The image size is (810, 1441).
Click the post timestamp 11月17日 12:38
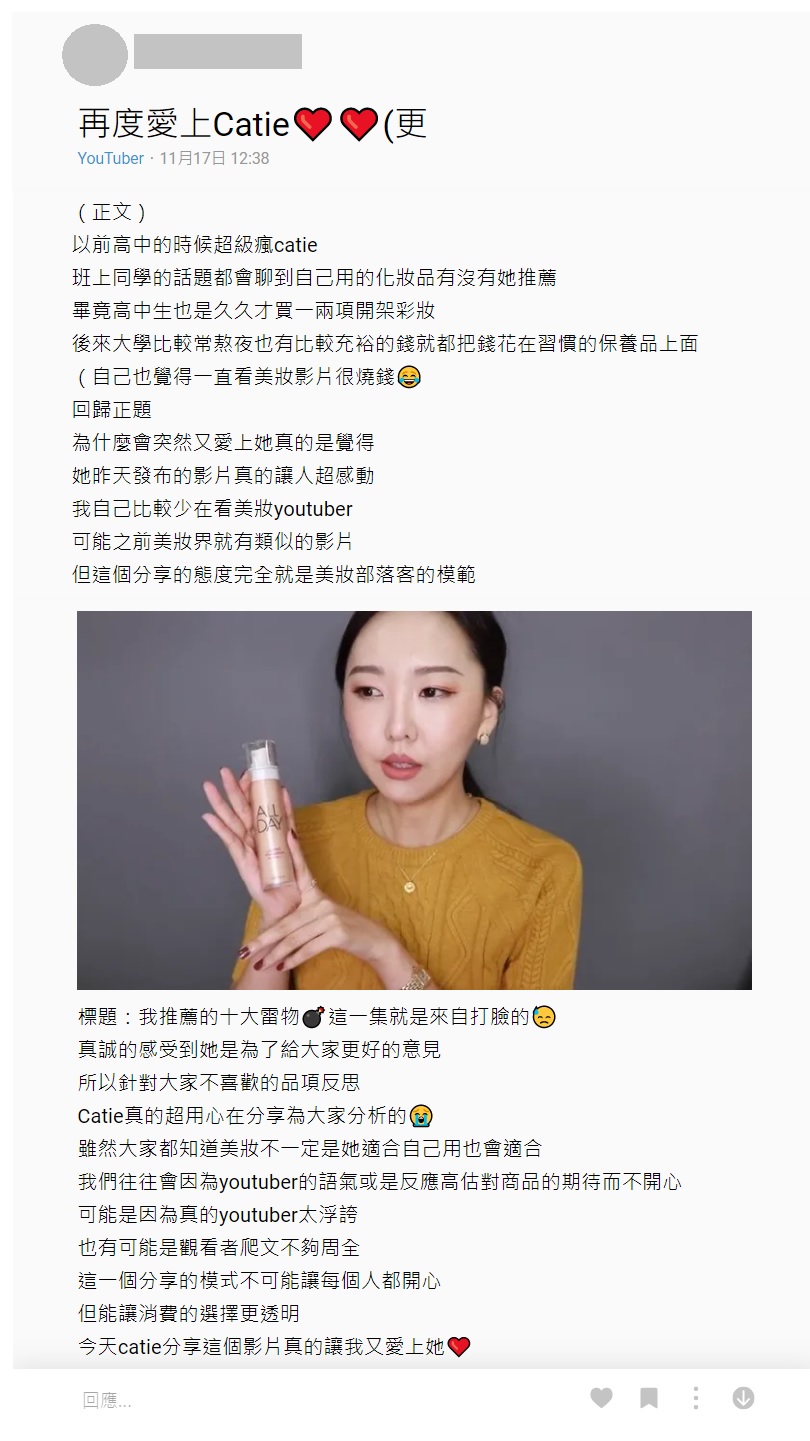(x=214, y=158)
